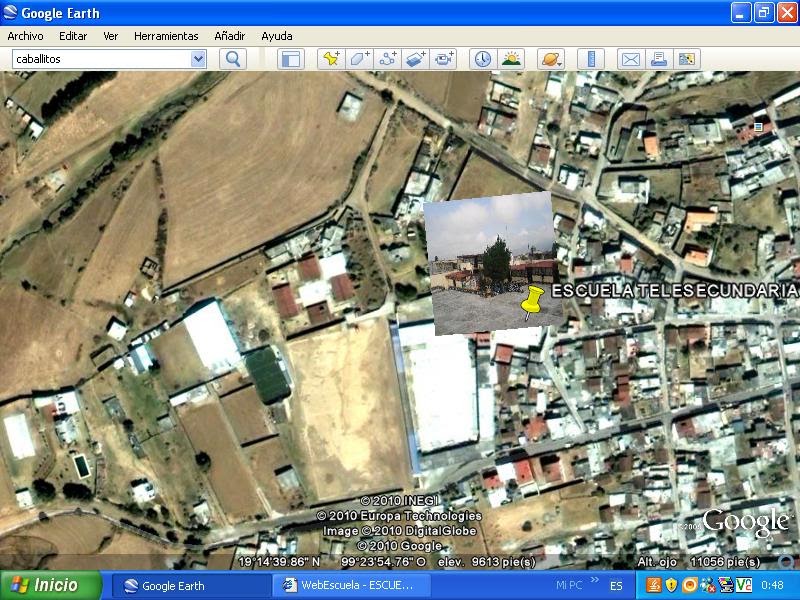Open the Herramientas menu

coord(166,36)
